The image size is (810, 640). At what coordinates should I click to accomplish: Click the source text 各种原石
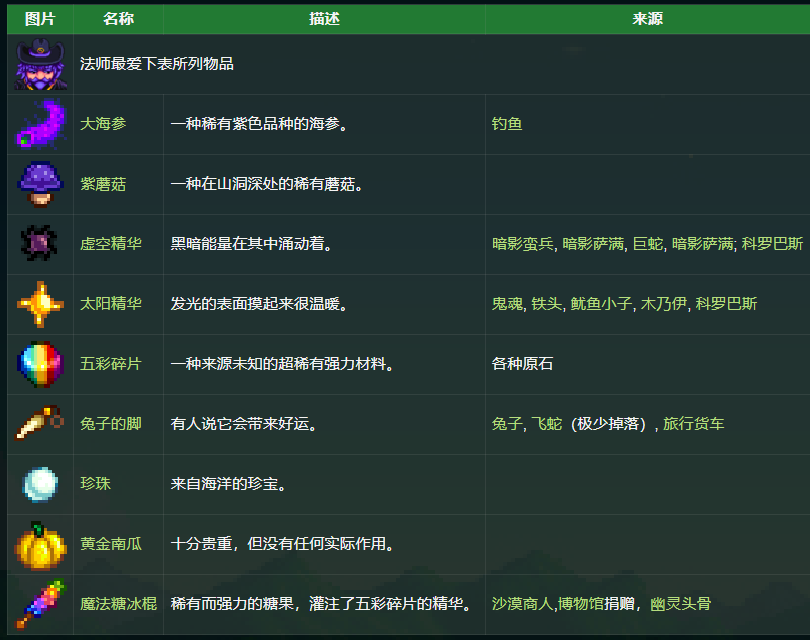pyautogui.click(x=523, y=364)
